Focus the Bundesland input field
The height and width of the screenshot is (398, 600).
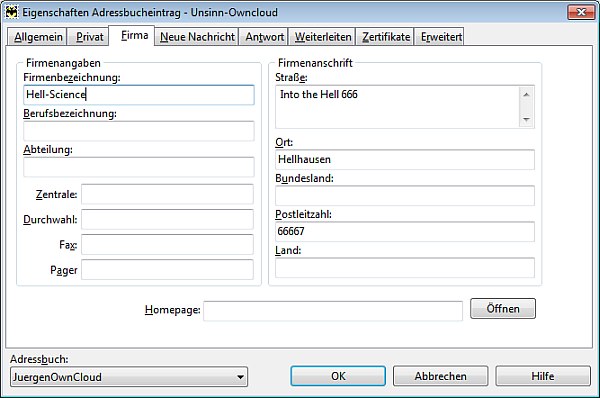(x=405, y=196)
